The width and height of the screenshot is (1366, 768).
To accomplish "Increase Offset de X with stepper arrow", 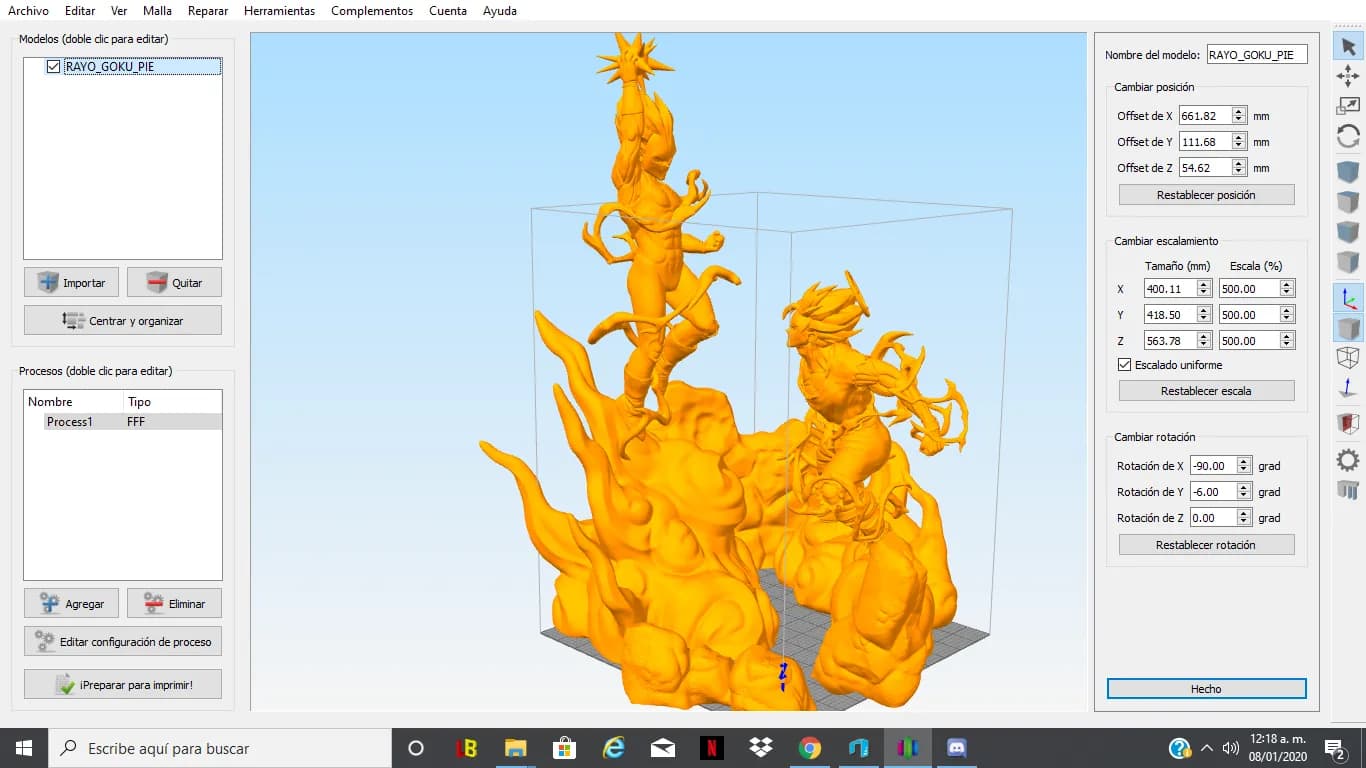I will 1239,112.
